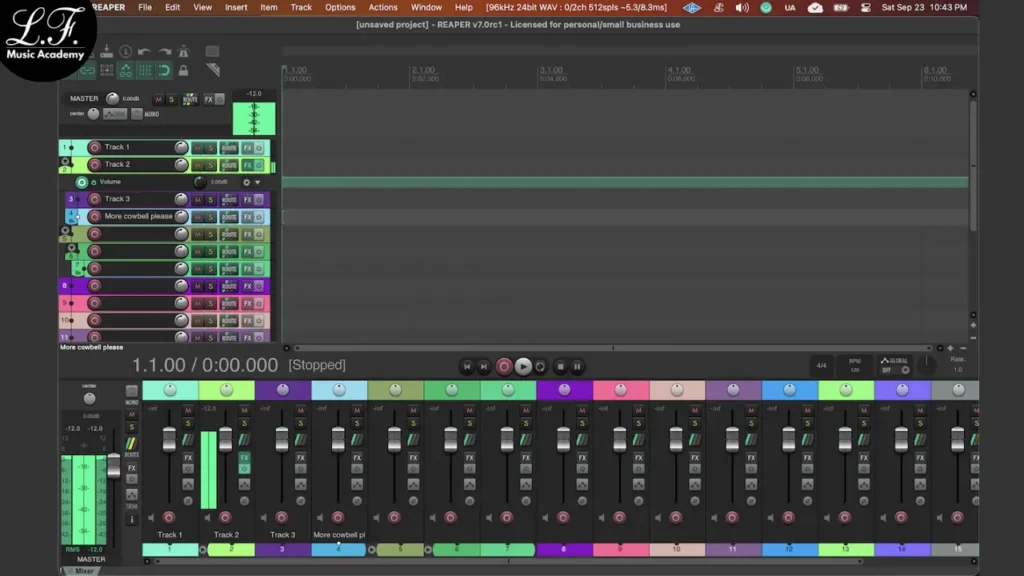Open FX window for Track 3

coord(247,199)
